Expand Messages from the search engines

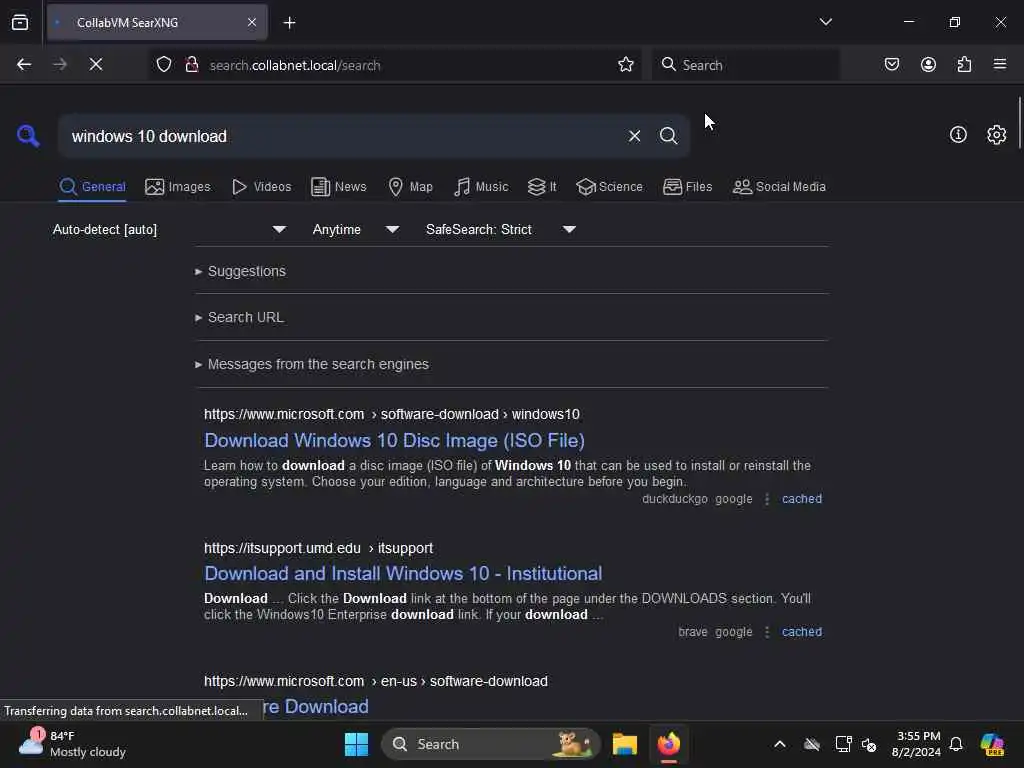point(312,364)
